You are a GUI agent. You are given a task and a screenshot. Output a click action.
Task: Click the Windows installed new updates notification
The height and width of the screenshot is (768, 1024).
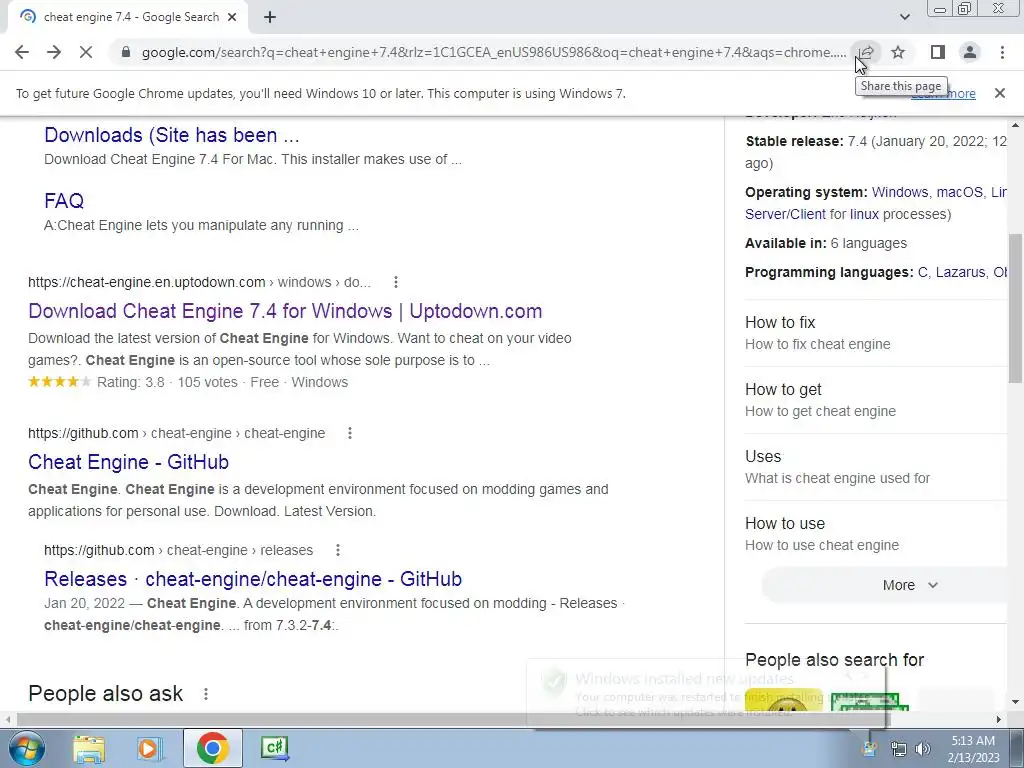[x=705, y=694]
